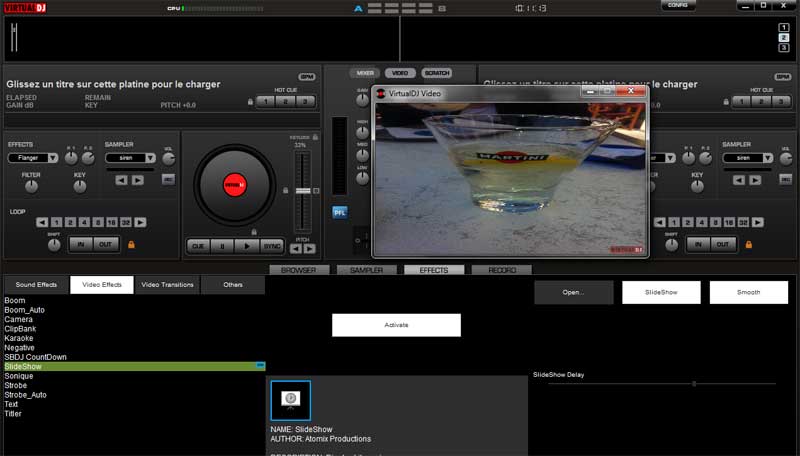Select loop length 4 on left deck
The width and height of the screenshot is (800, 456).
point(85,222)
